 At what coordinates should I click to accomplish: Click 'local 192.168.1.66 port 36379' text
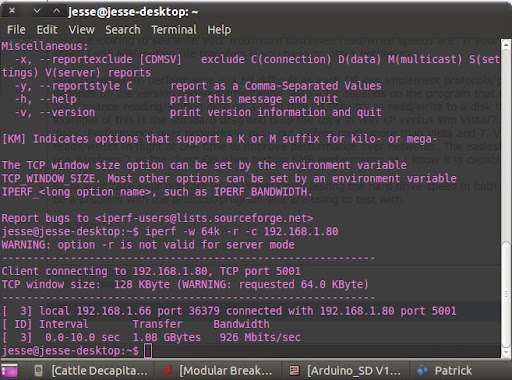tap(129, 311)
